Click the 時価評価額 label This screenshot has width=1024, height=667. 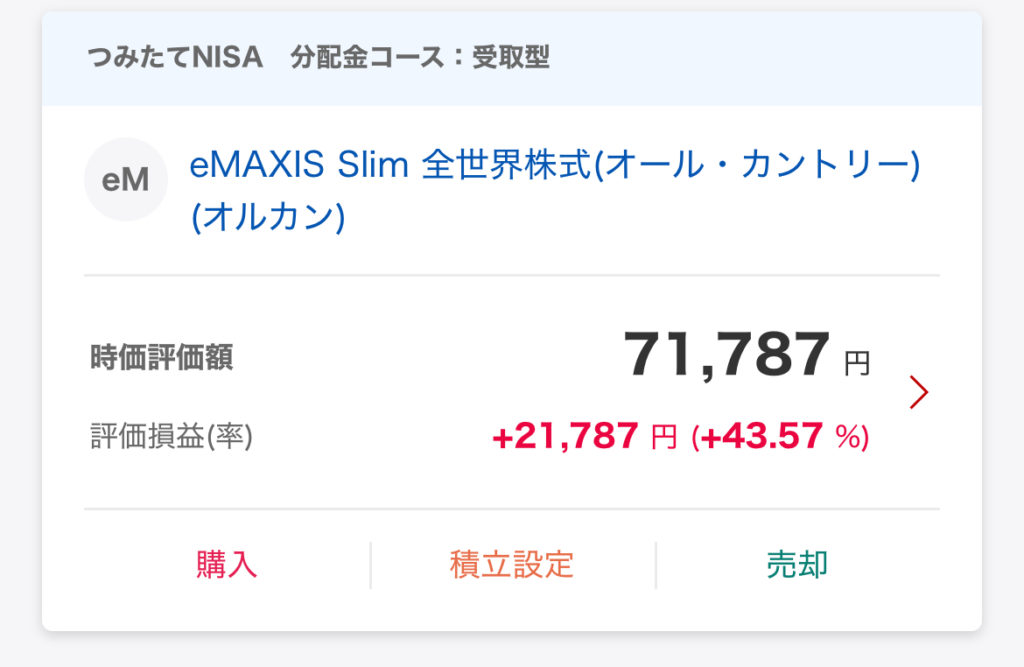pos(161,358)
